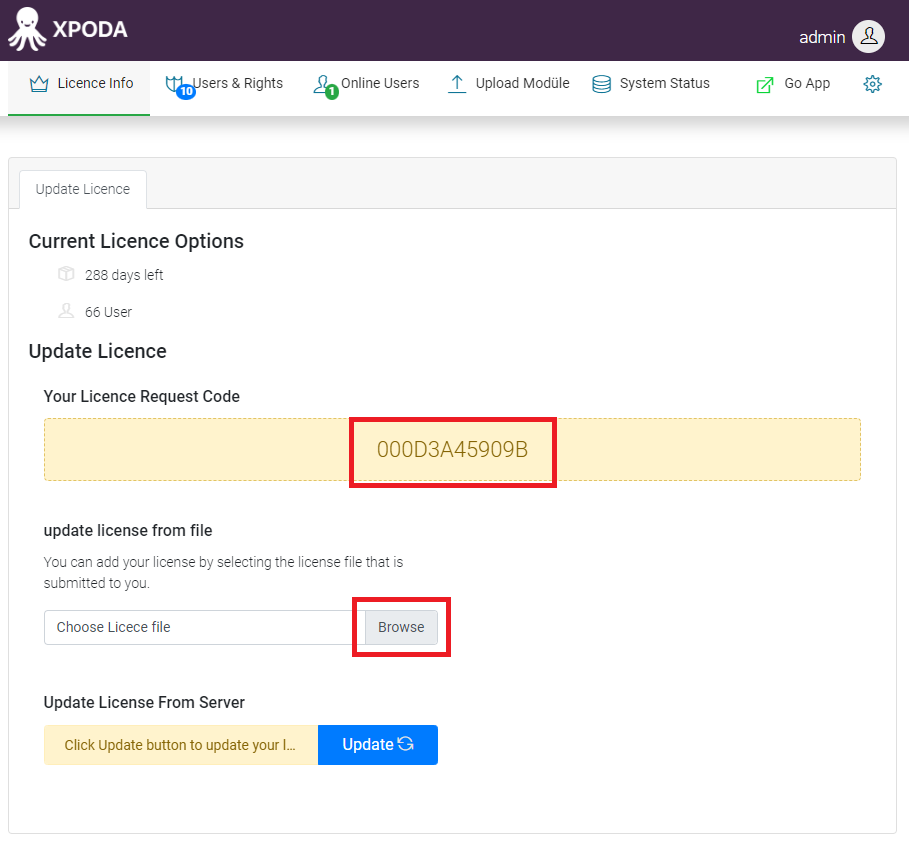Click the green external-link icon

[x=765, y=85]
